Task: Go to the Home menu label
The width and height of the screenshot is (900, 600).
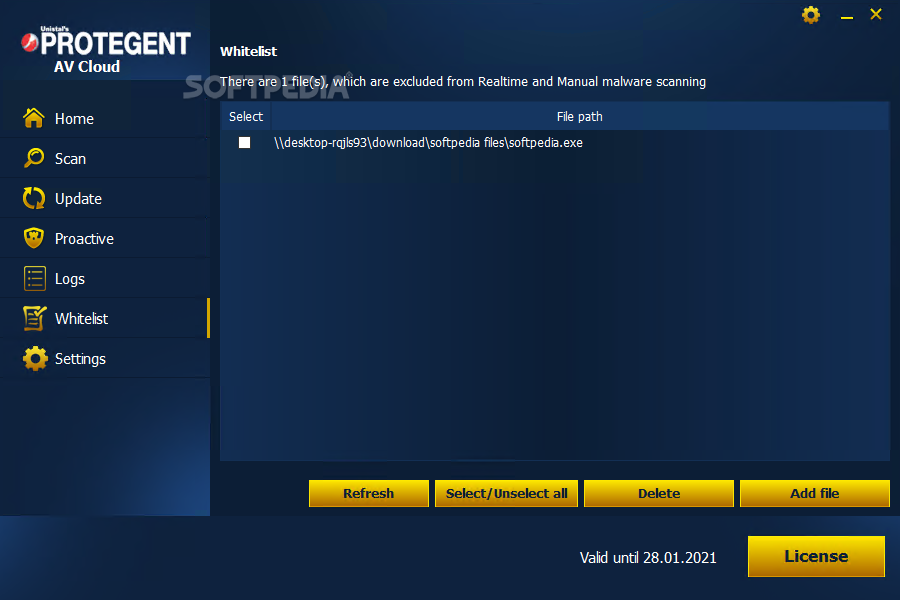Action: (74, 119)
